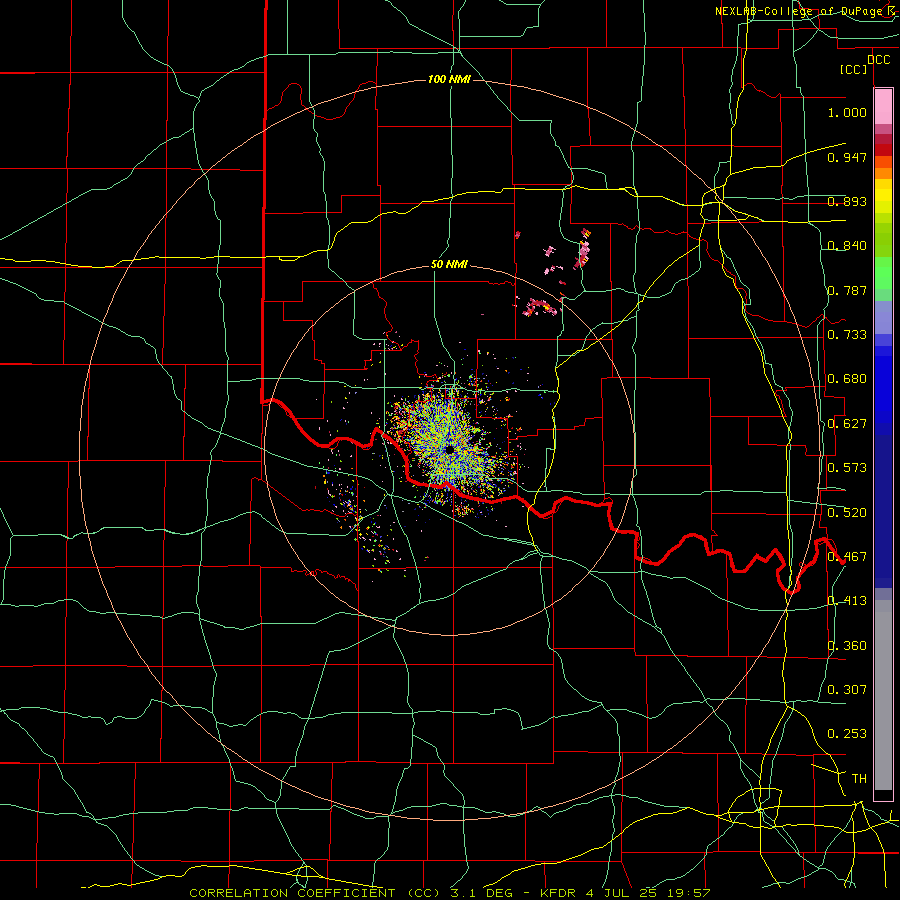Click the "[CC]" legend unit label

tap(854, 70)
